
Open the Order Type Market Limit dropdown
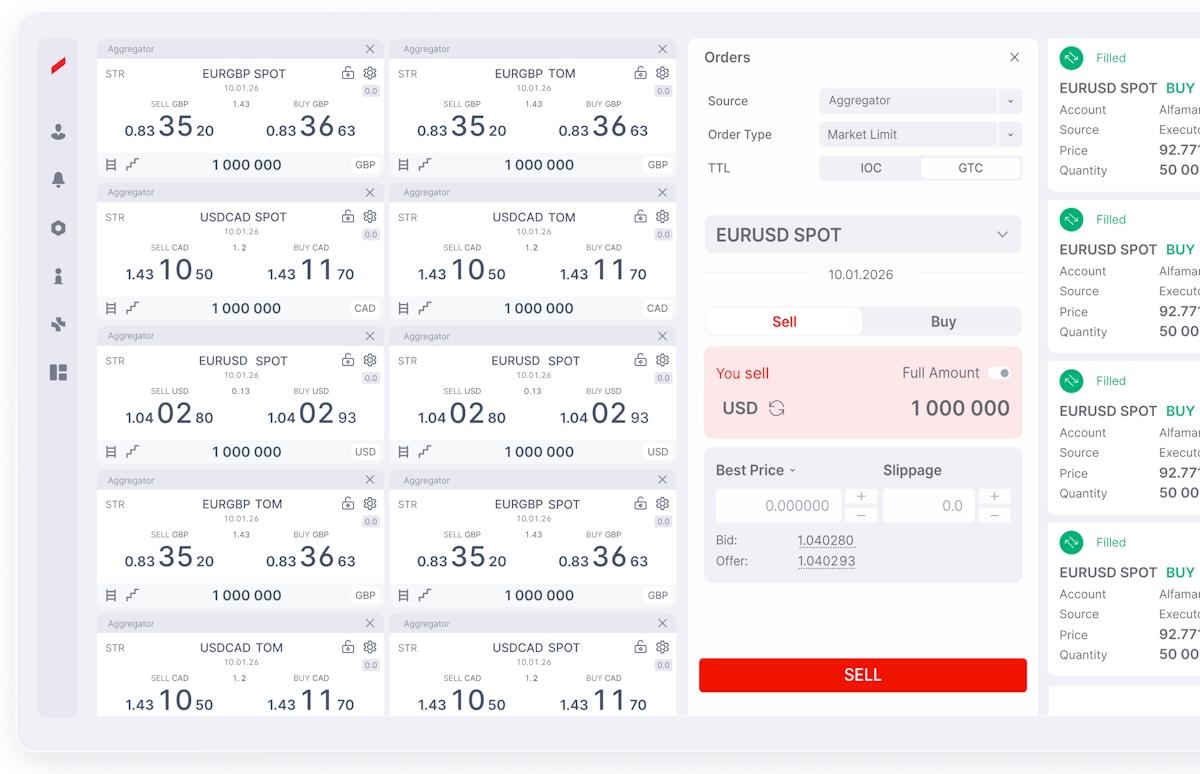pyautogui.click(x=1009, y=135)
